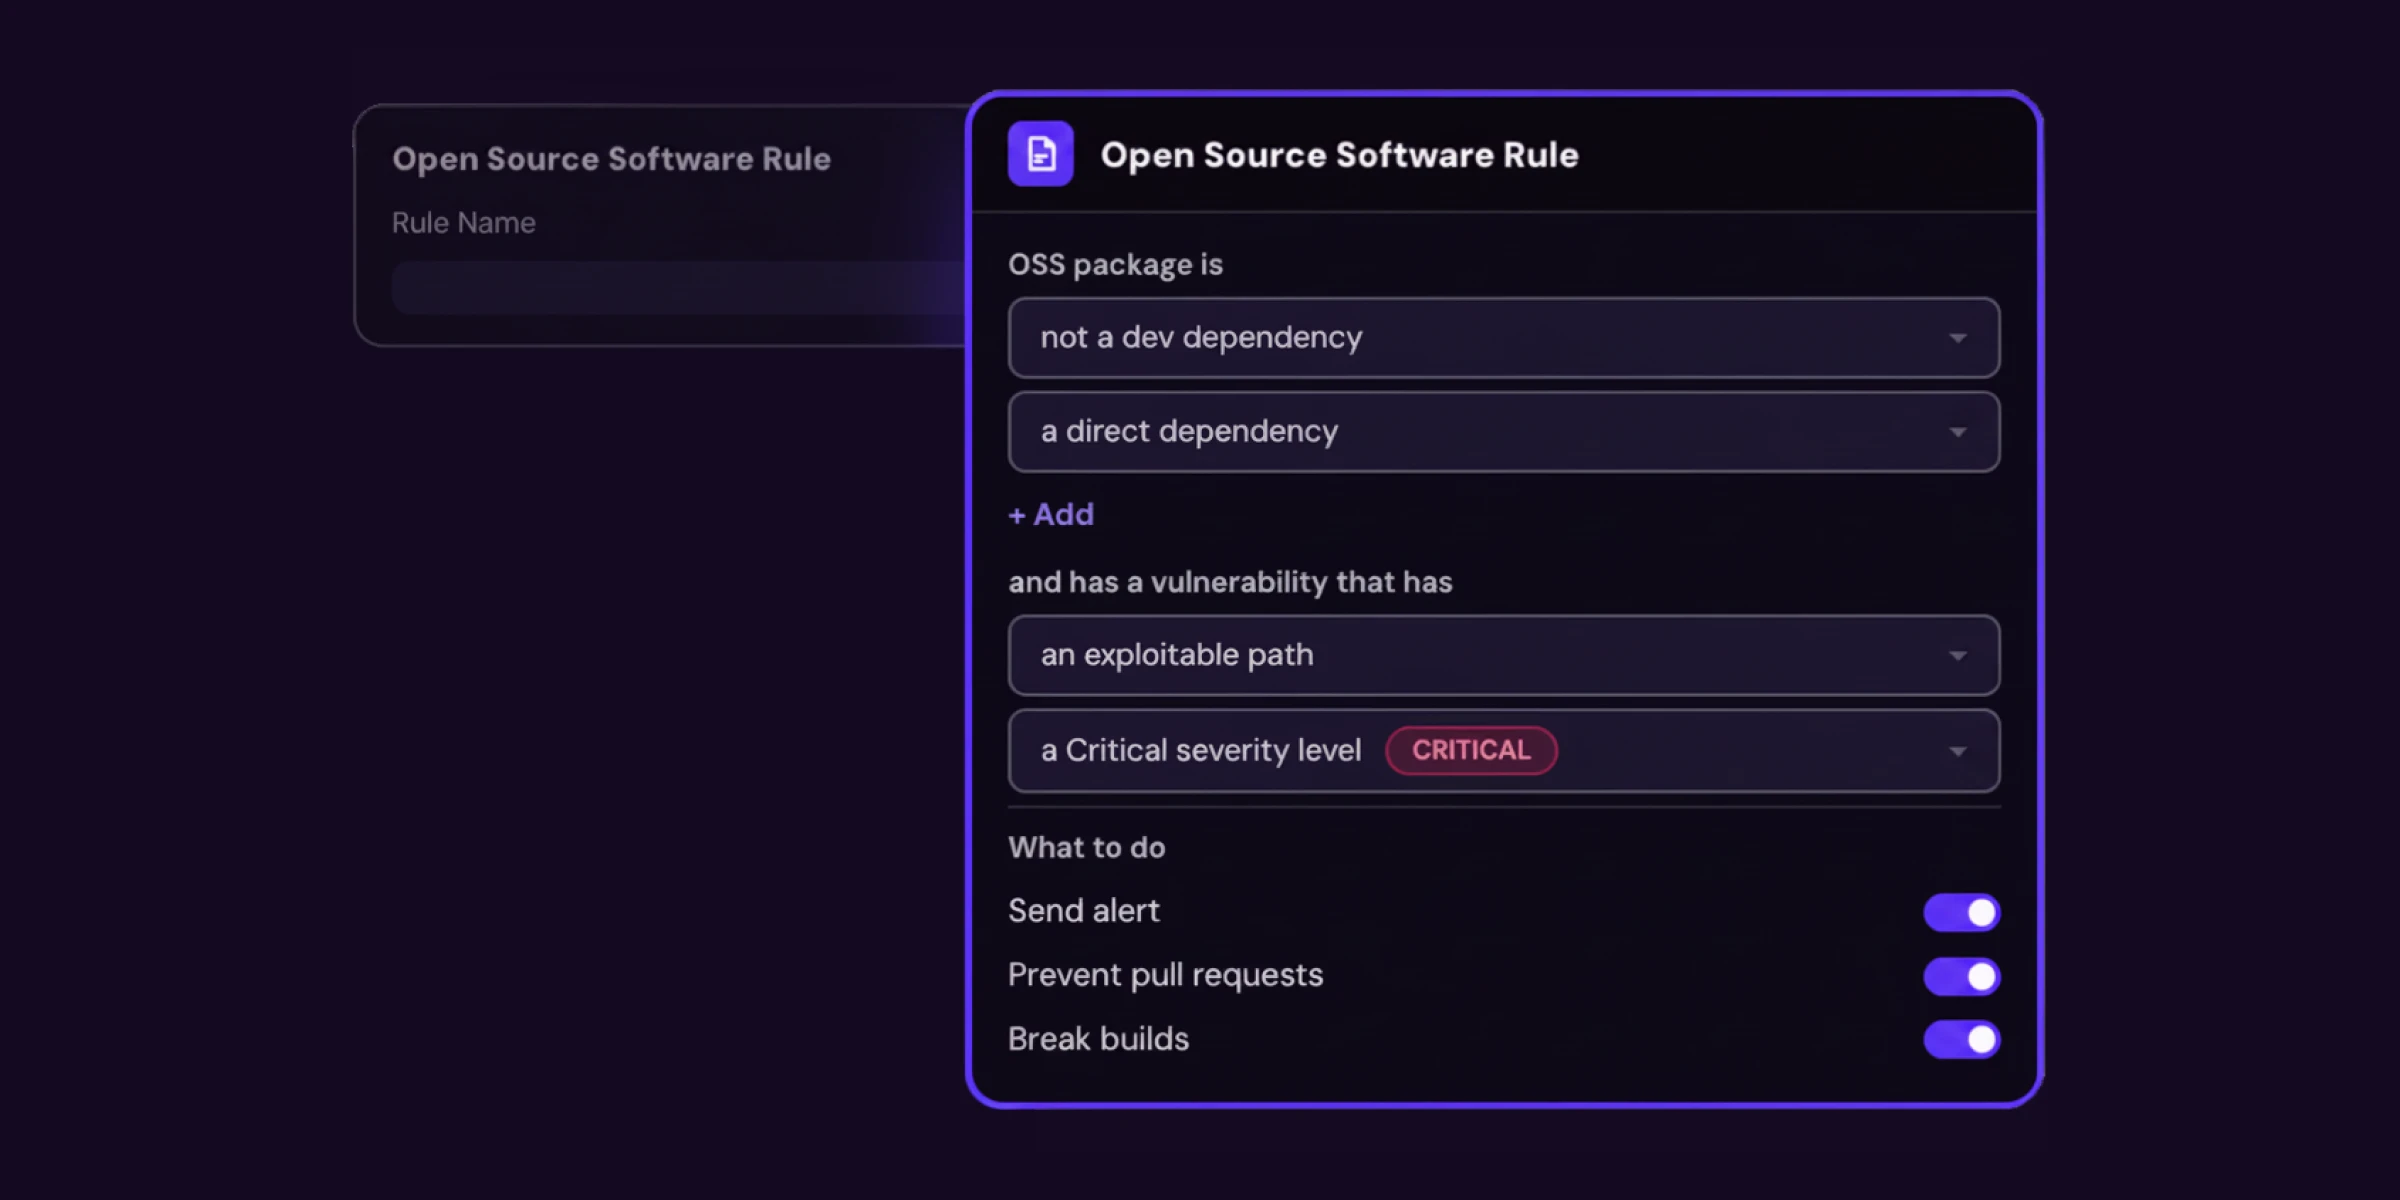
Task: Disable the Prevent pull requests switch
Action: [1961, 976]
